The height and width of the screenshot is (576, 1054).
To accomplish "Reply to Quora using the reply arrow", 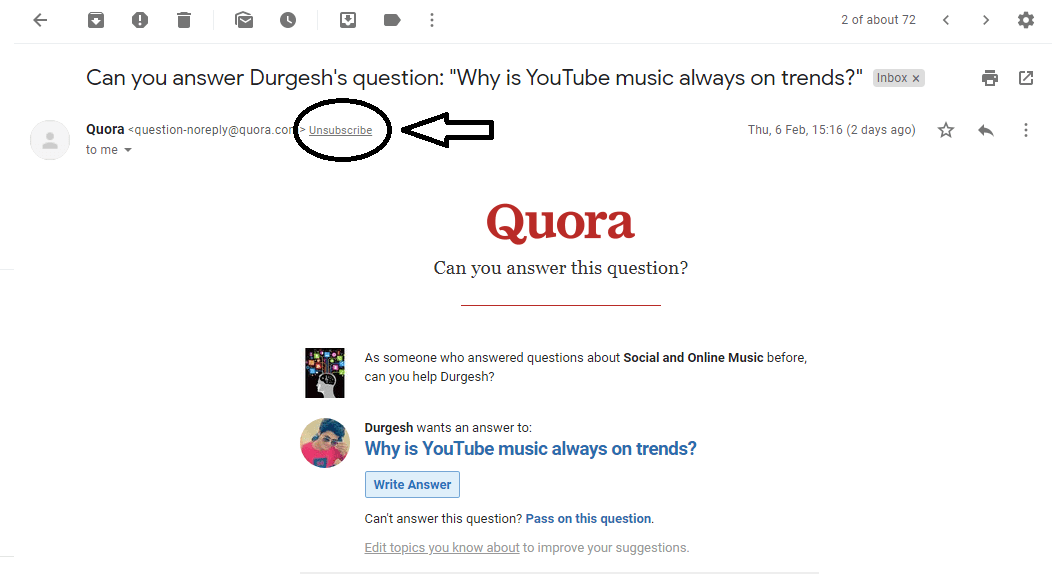I will pyautogui.click(x=986, y=130).
